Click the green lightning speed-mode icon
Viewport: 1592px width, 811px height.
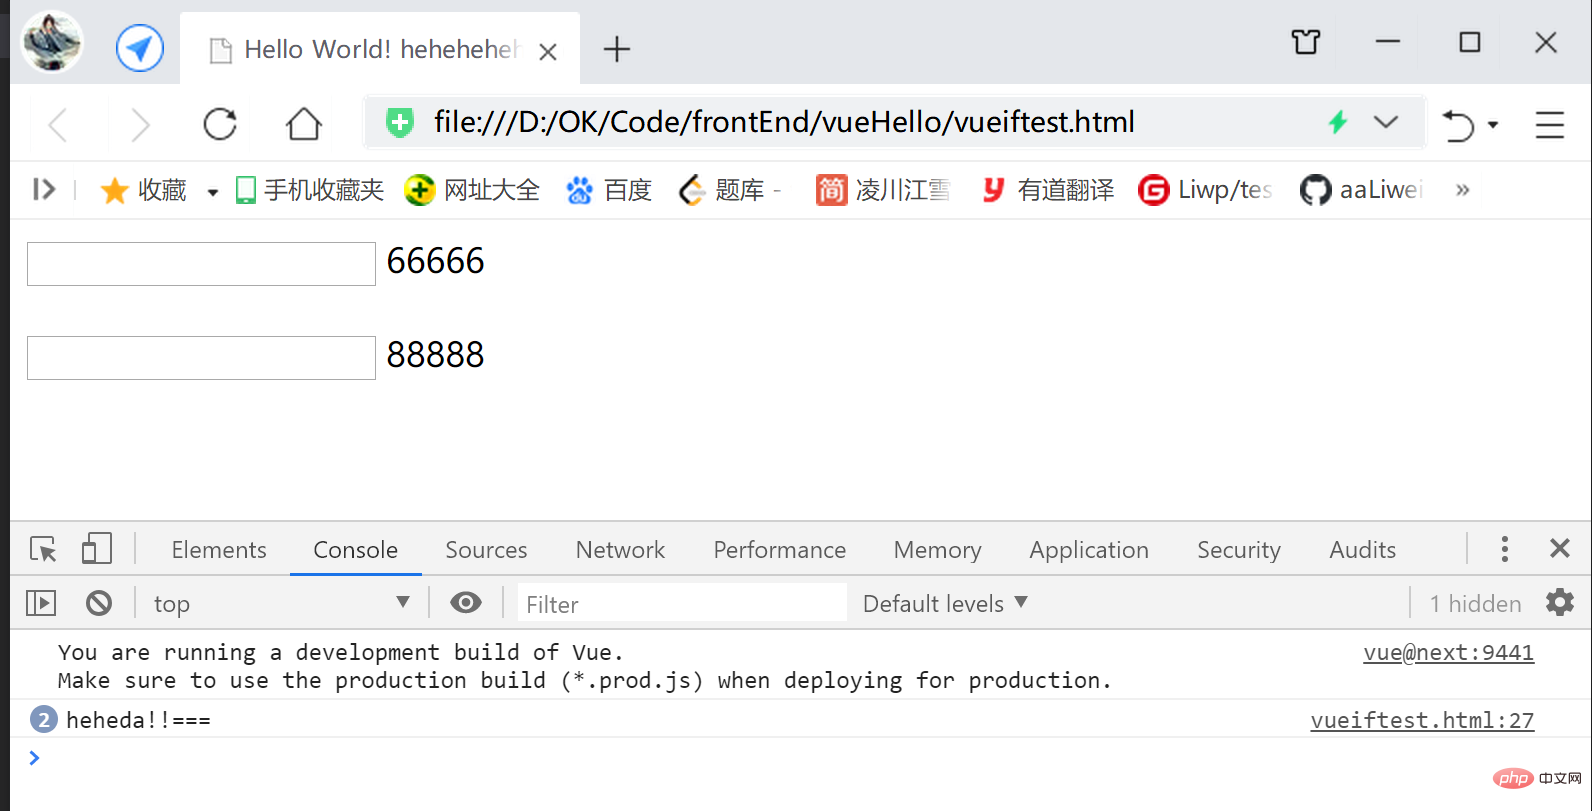(x=1338, y=122)
